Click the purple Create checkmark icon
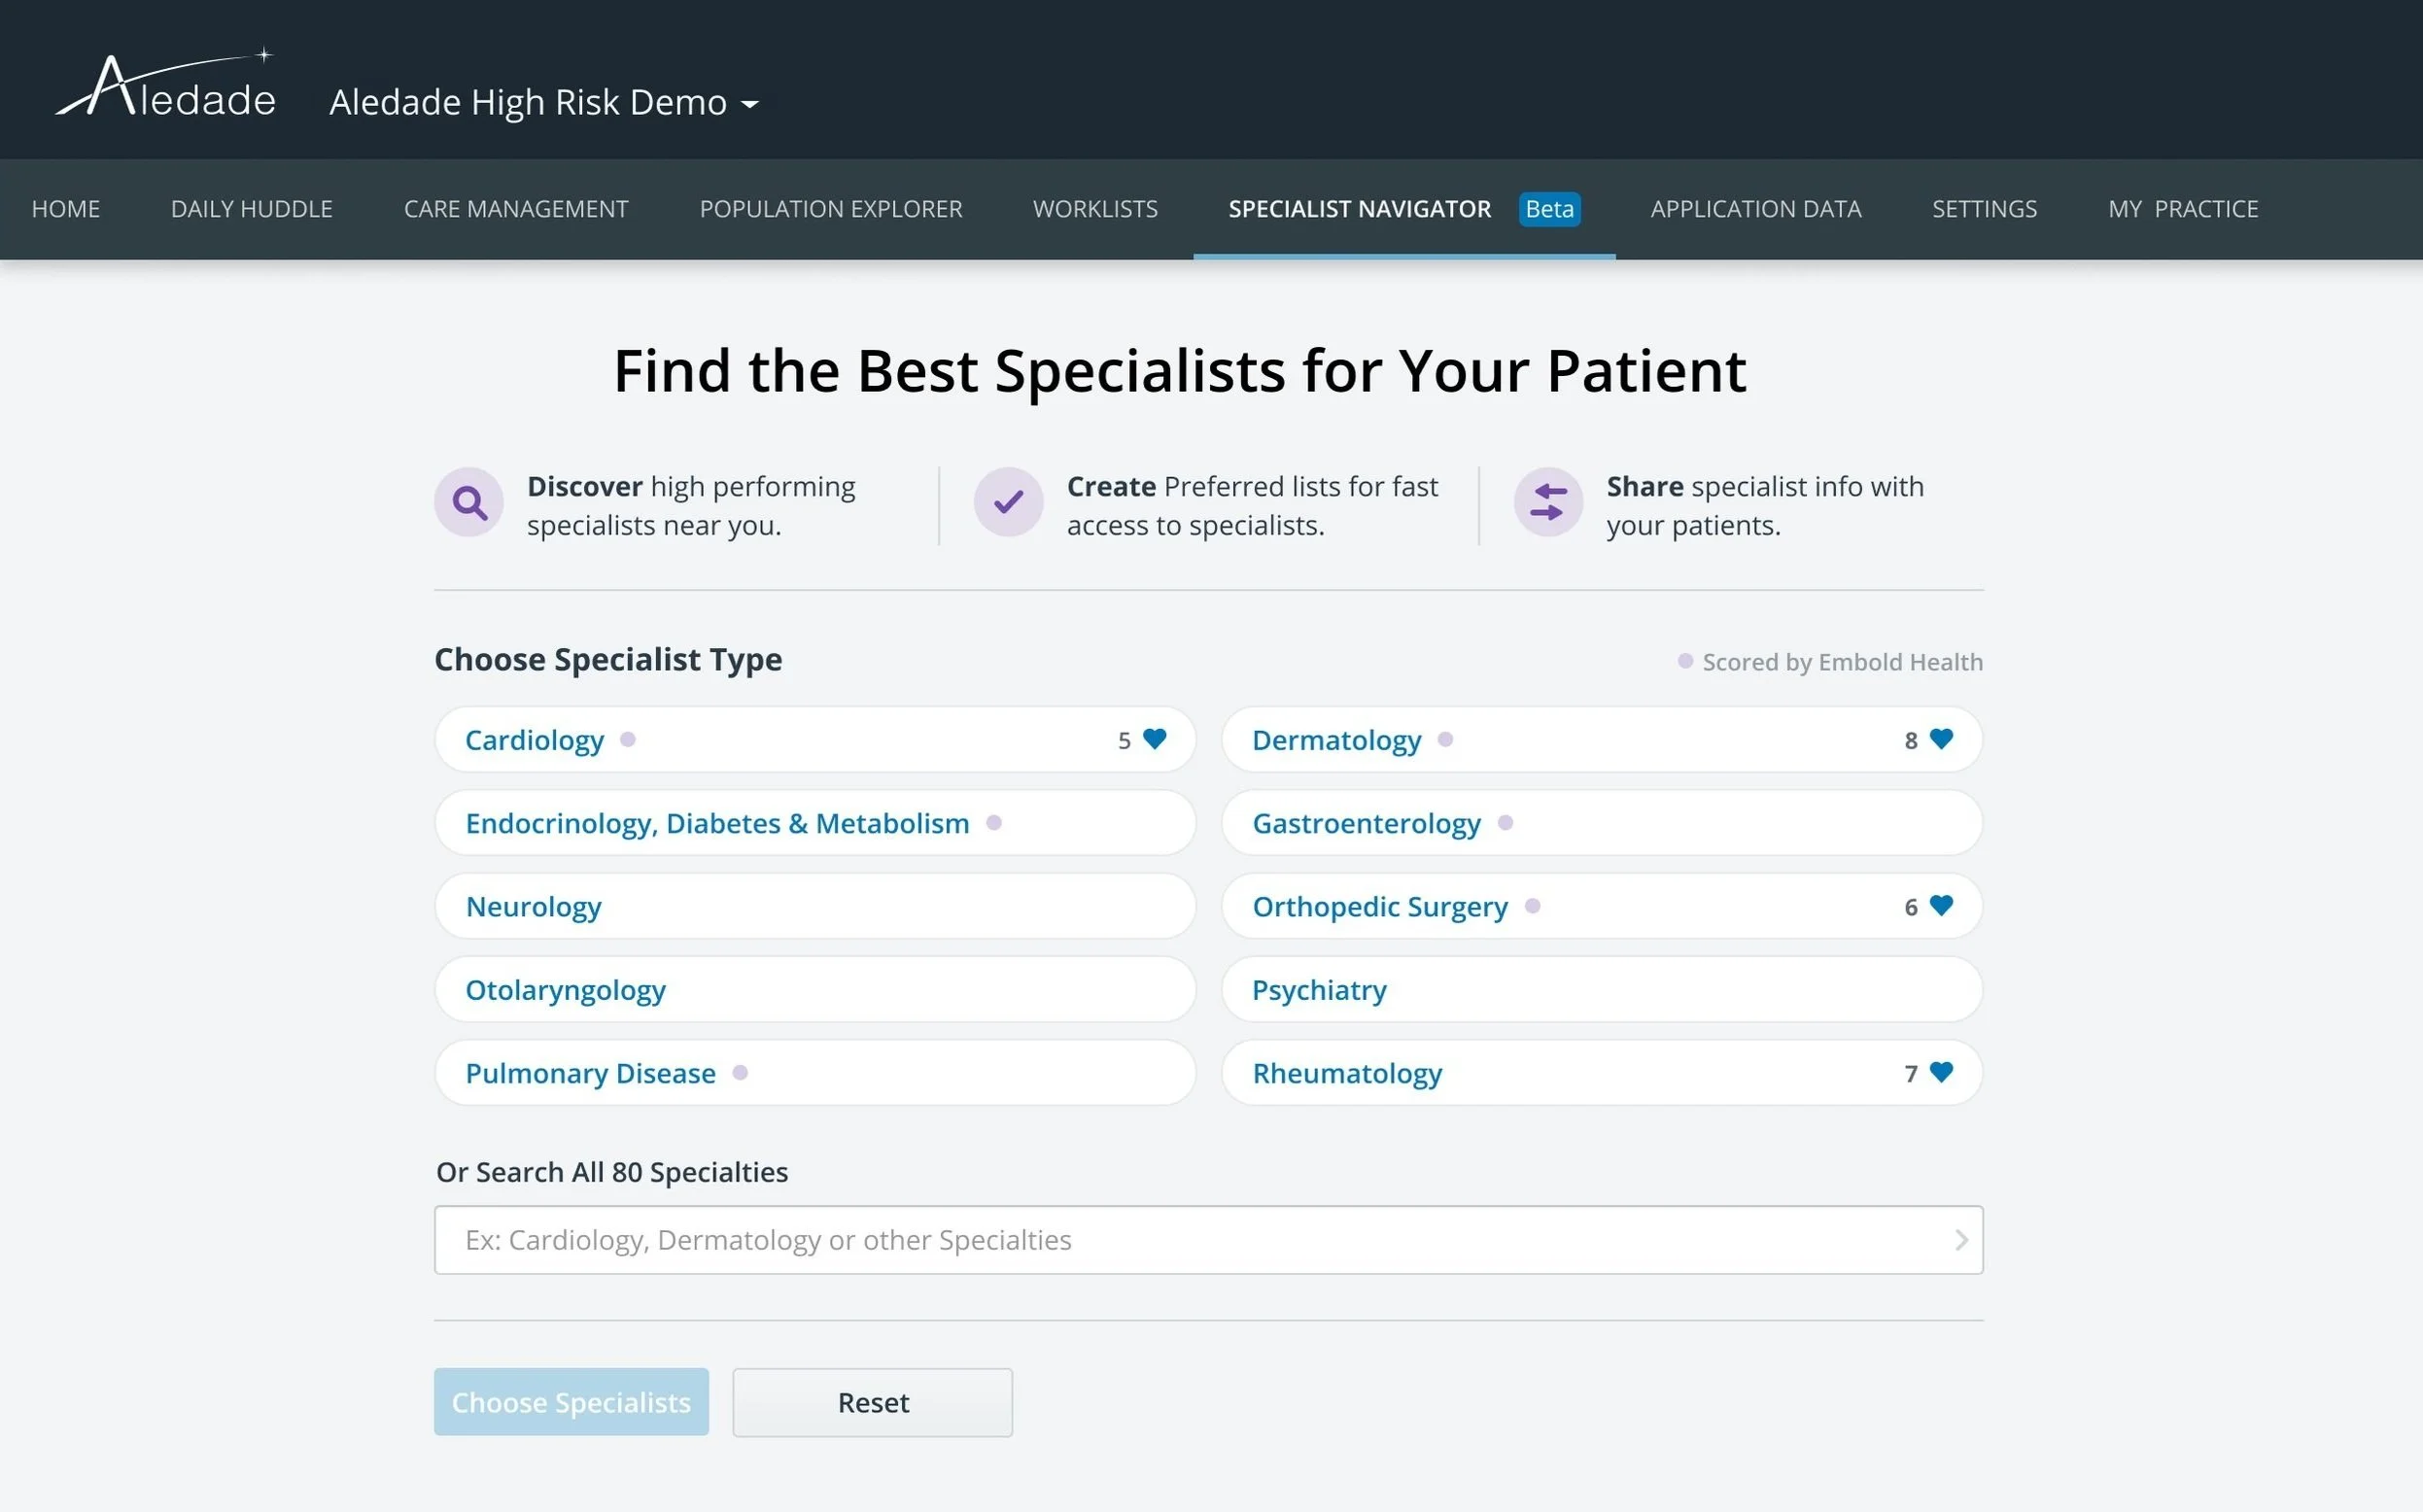Viewport: 2423px width, 1512px height. (x=1008, y=502)
